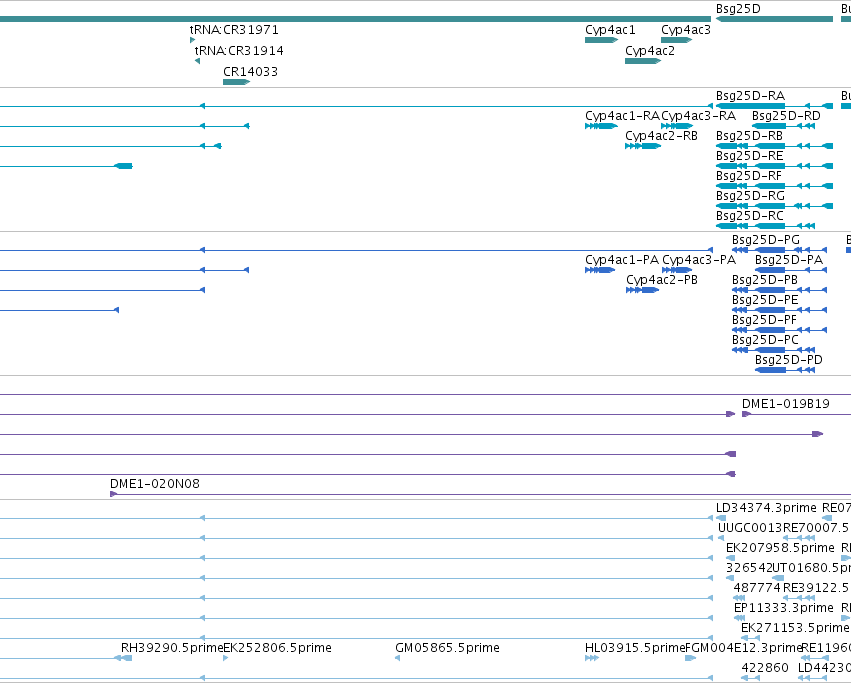Viewport: 851px width, 683px height.
Task: Click the Bsg25D-PA protein feature
Action: point(791,270)
